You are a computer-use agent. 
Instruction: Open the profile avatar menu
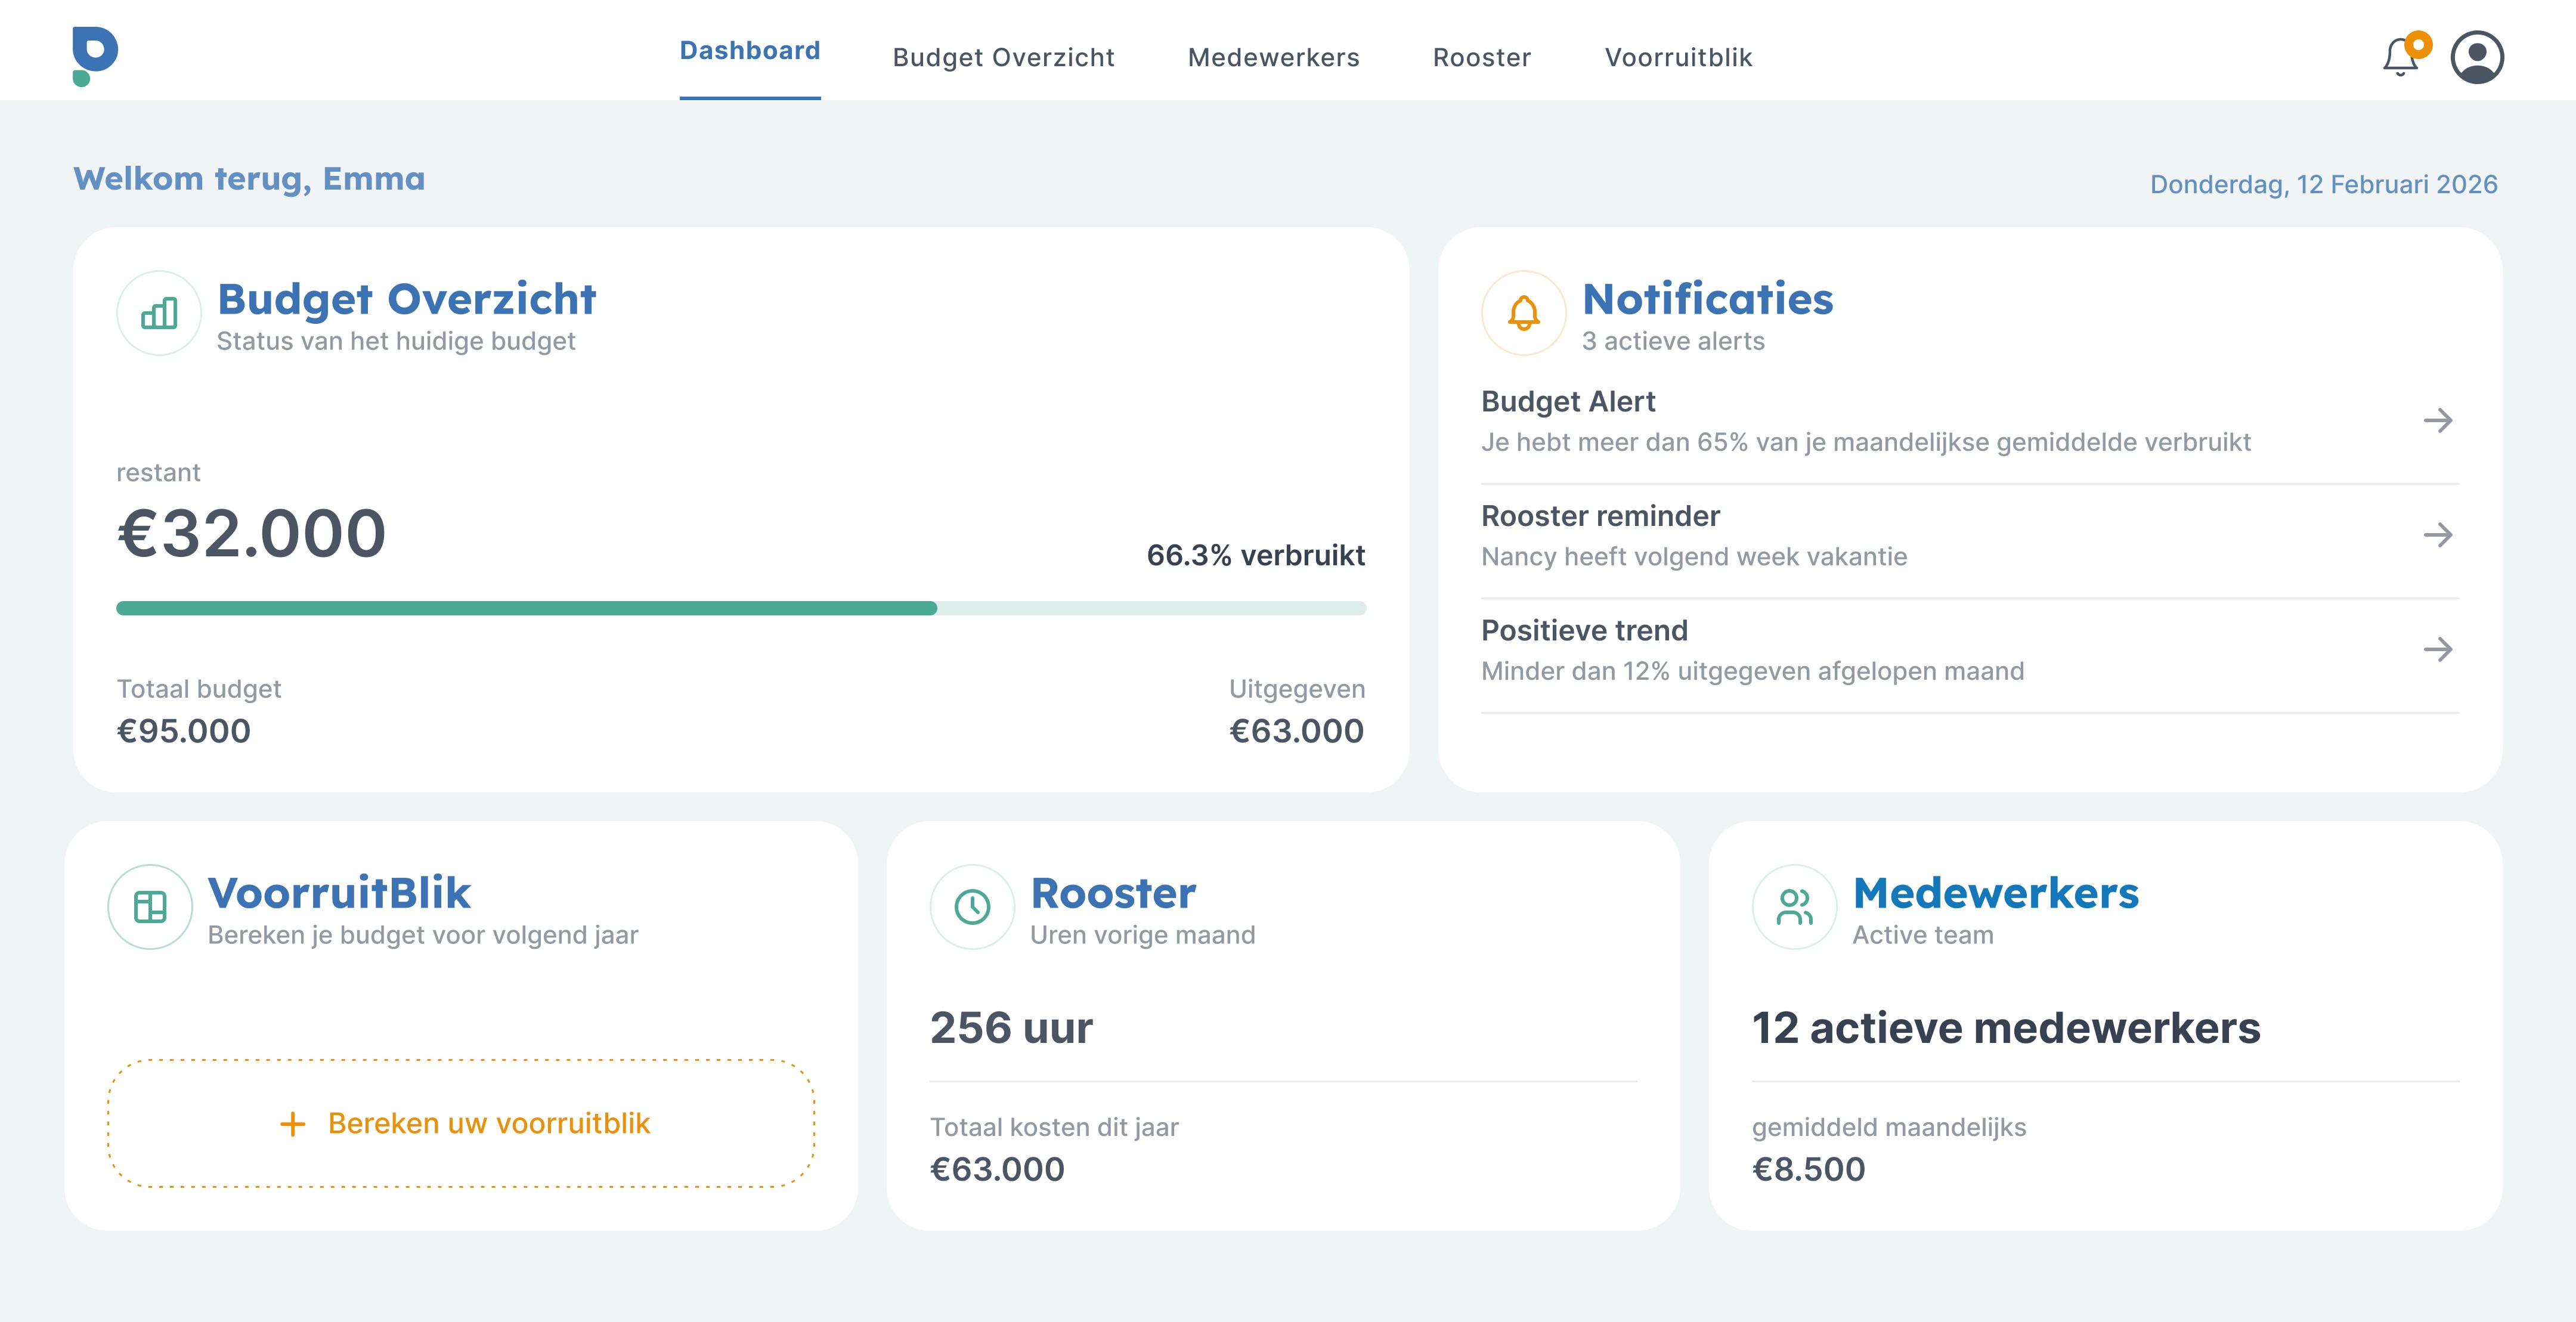tap(2477, 58)
